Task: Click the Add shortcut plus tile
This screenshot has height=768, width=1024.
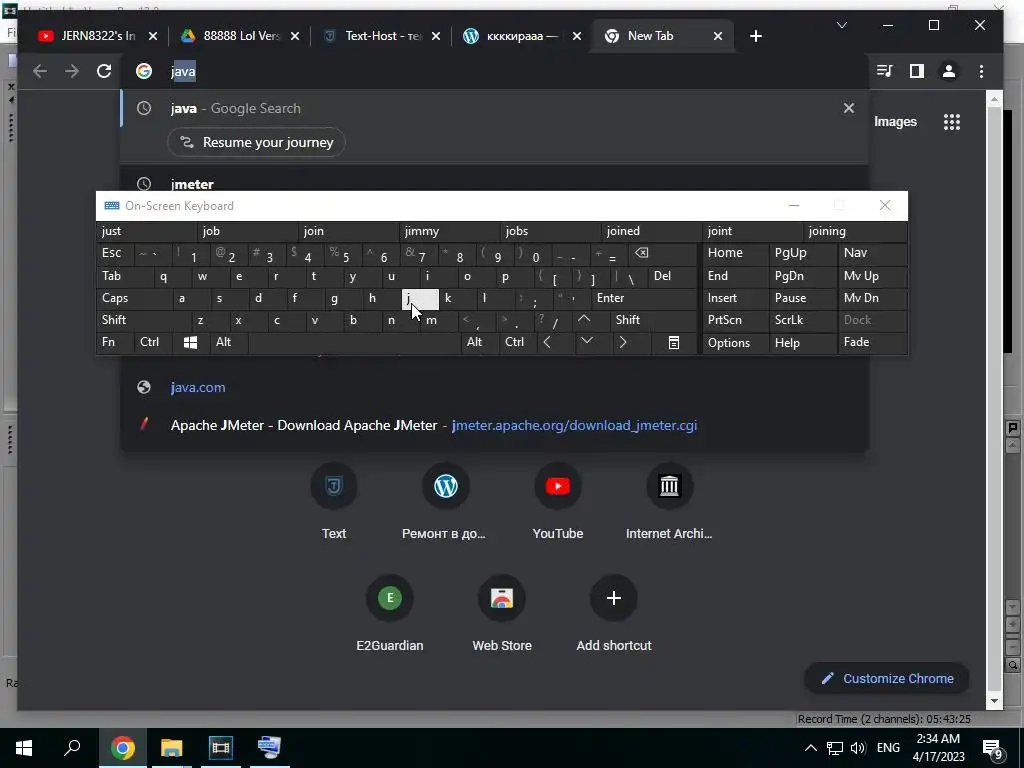Action: [614, 614]
